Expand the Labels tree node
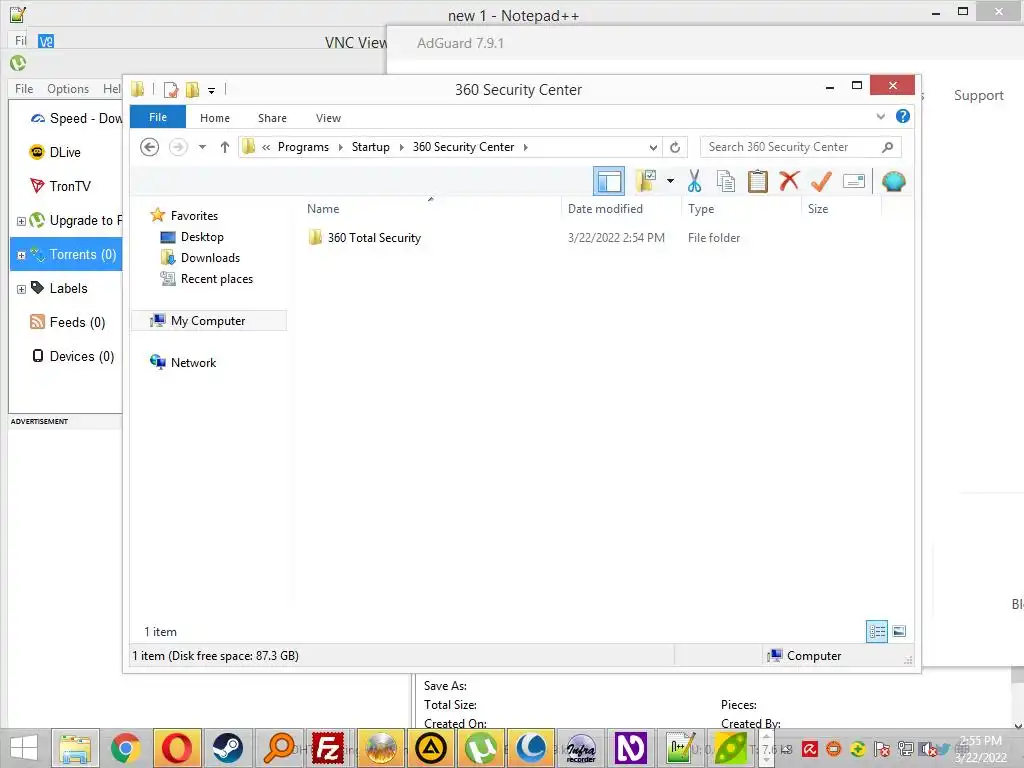1024x768 pixels. (21, 289)
